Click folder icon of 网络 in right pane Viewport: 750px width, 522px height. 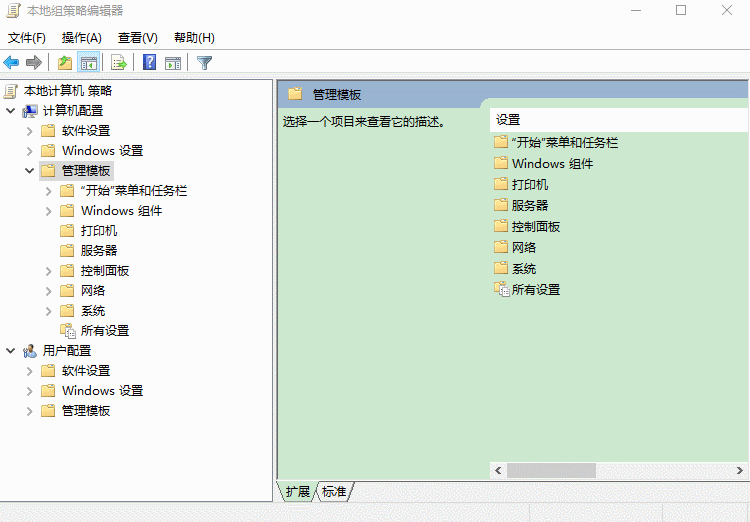point(501,247)
